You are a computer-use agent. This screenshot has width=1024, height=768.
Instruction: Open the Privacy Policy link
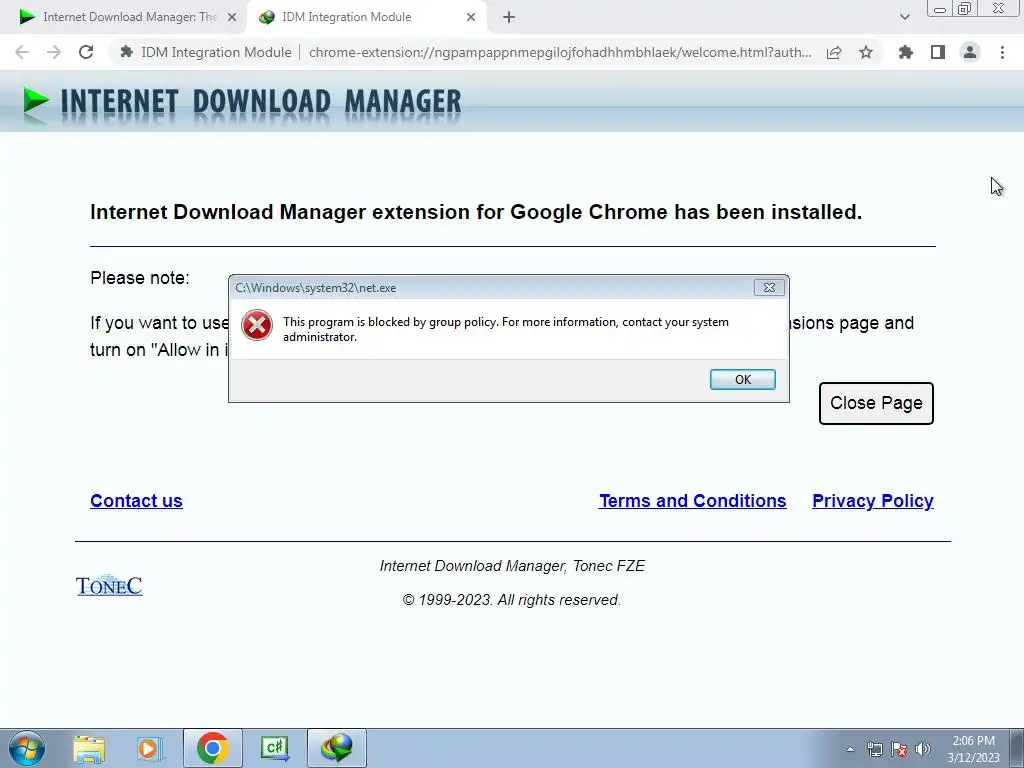tap(872, 501)
